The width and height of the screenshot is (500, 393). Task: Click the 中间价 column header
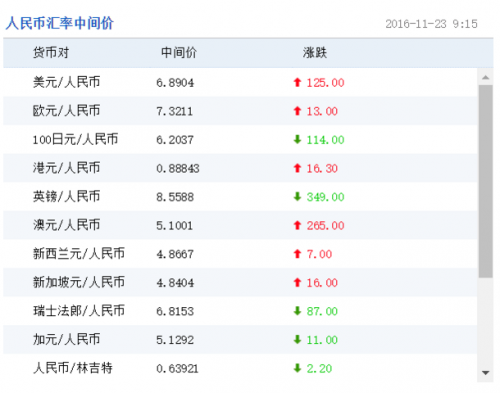(x=179, y=53)
